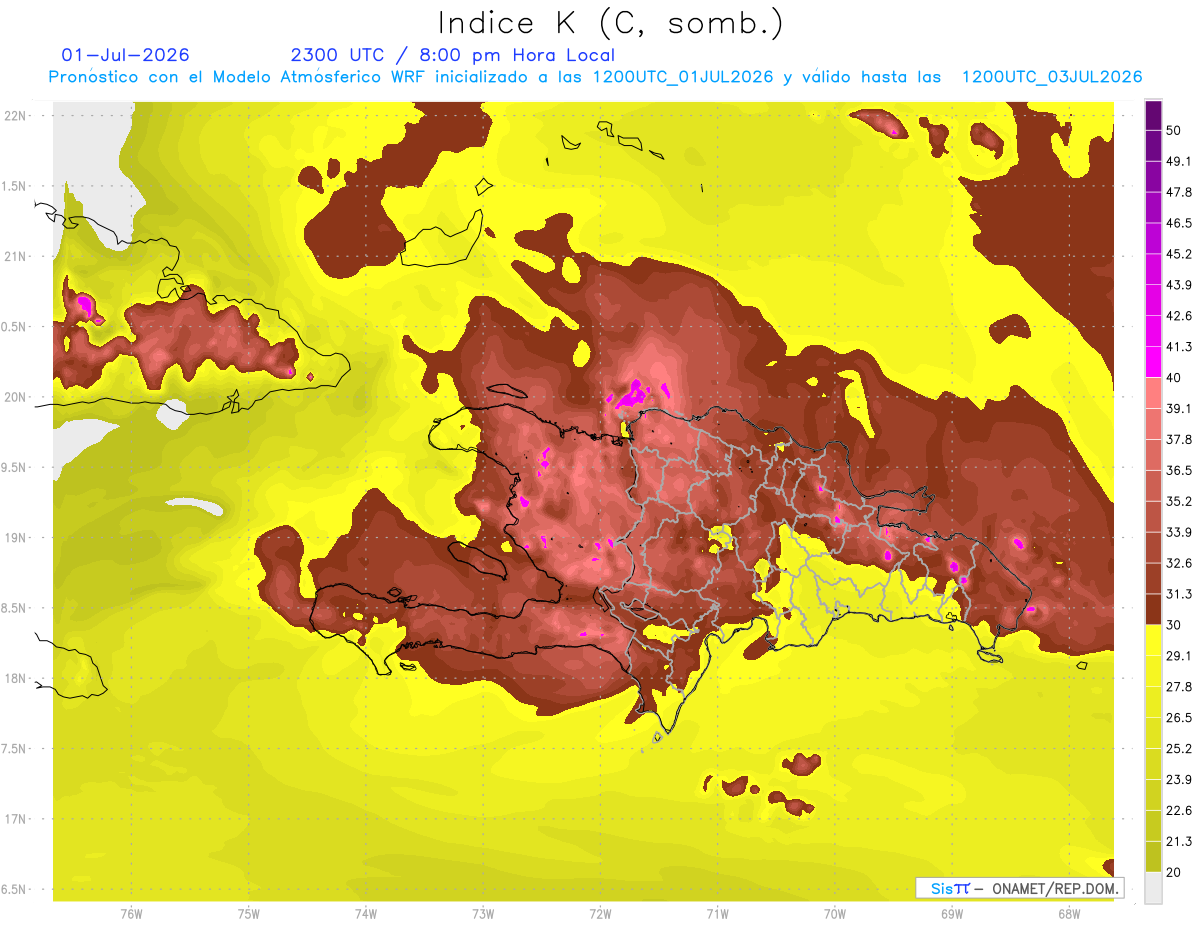The width and height of the screenshot is (1200, 927).
Task: Click the lowest colorbar value '20'
Action: click(x=1174, y=872)
